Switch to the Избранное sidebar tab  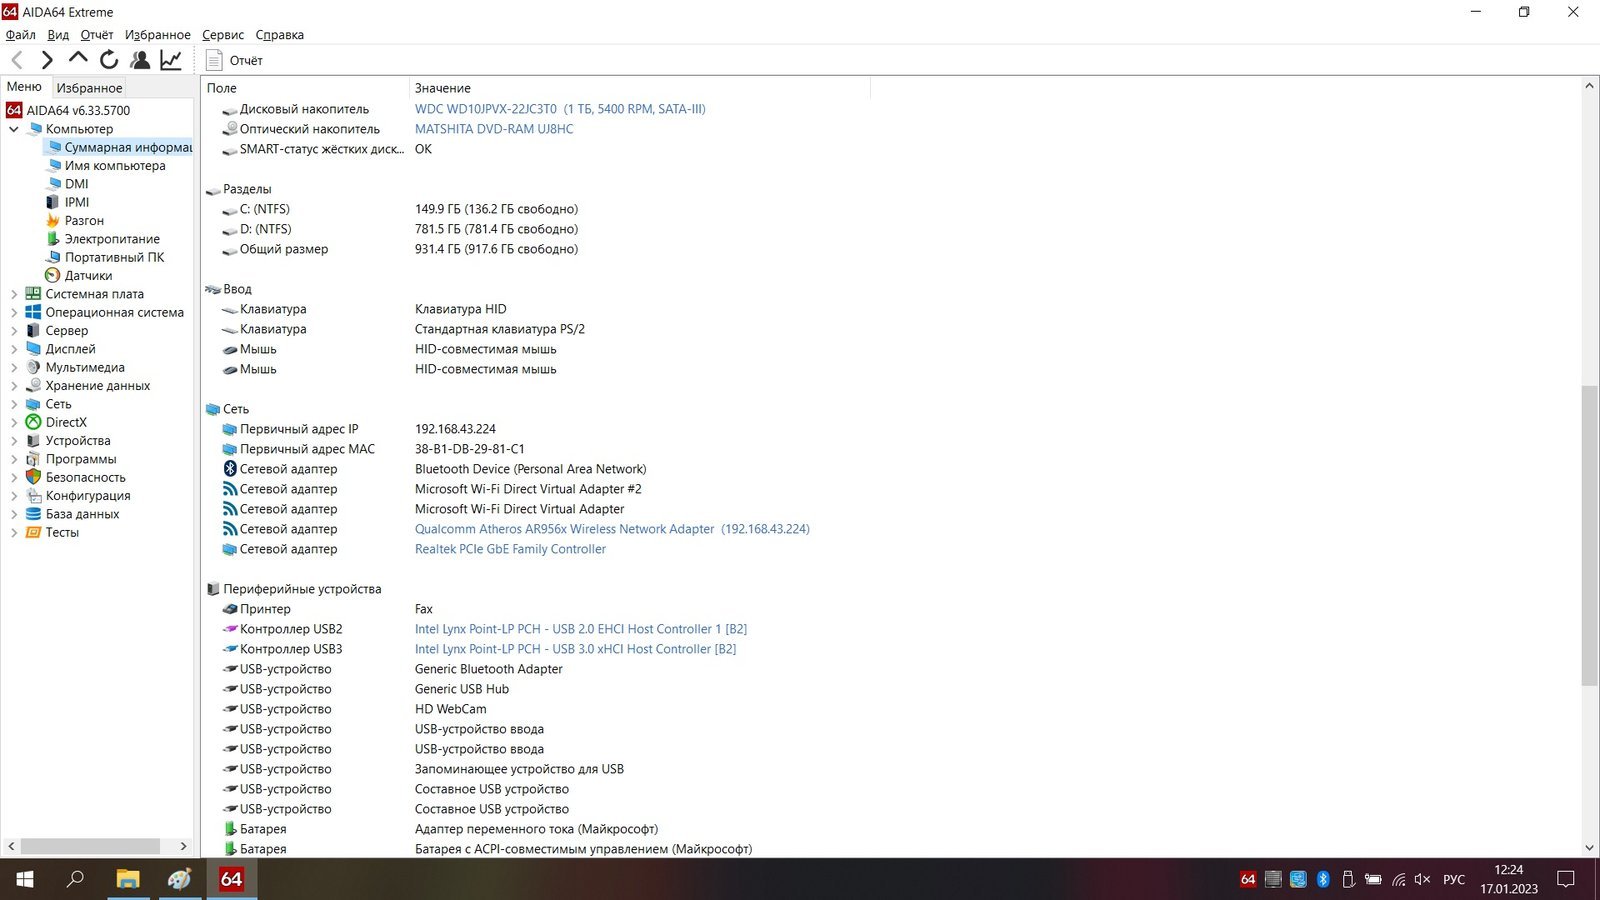coord(89,88)
